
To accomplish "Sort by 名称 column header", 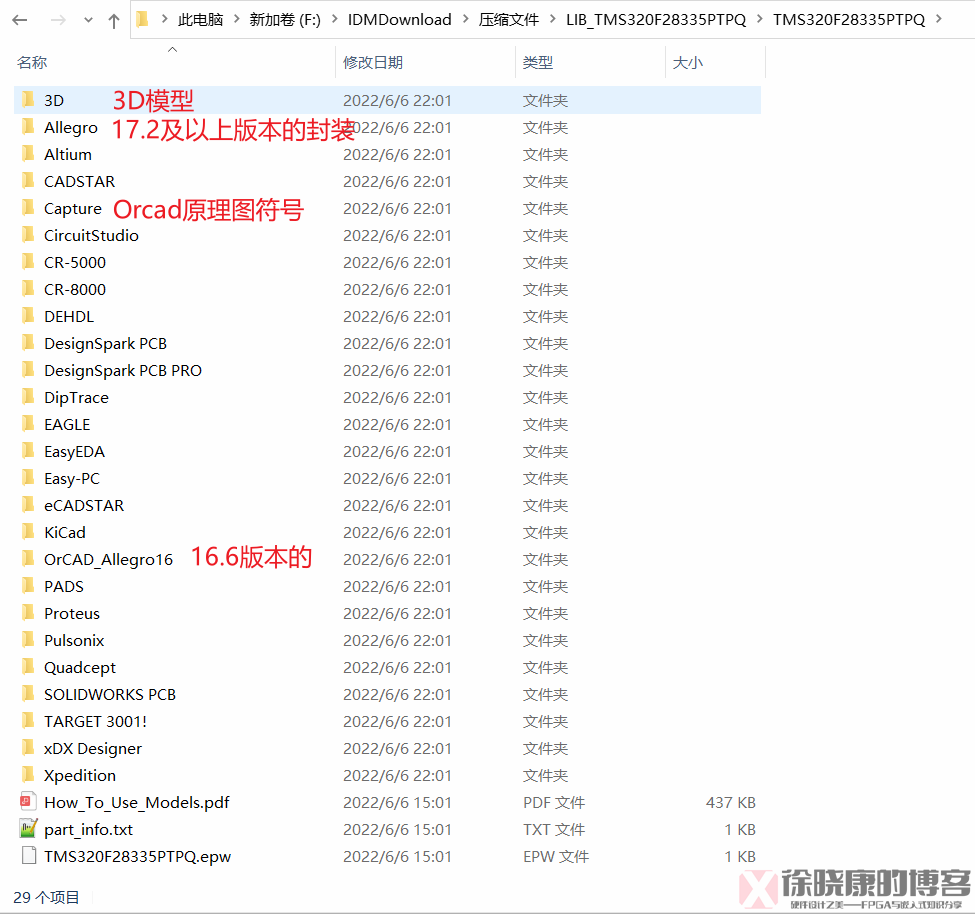I will (32, 62).
